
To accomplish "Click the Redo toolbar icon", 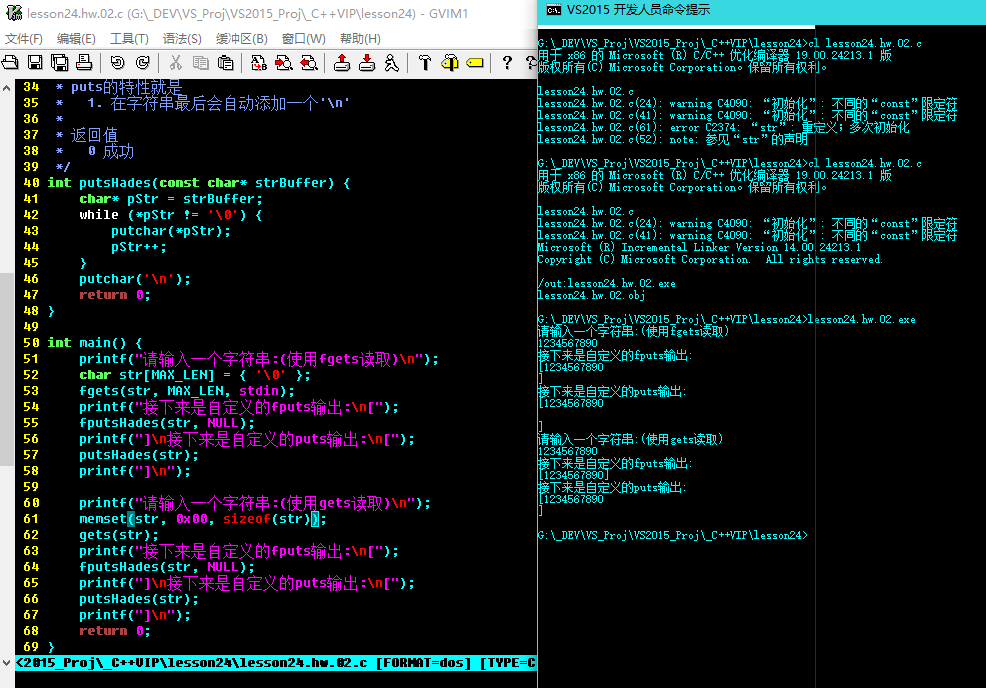I will pos(142,63).
